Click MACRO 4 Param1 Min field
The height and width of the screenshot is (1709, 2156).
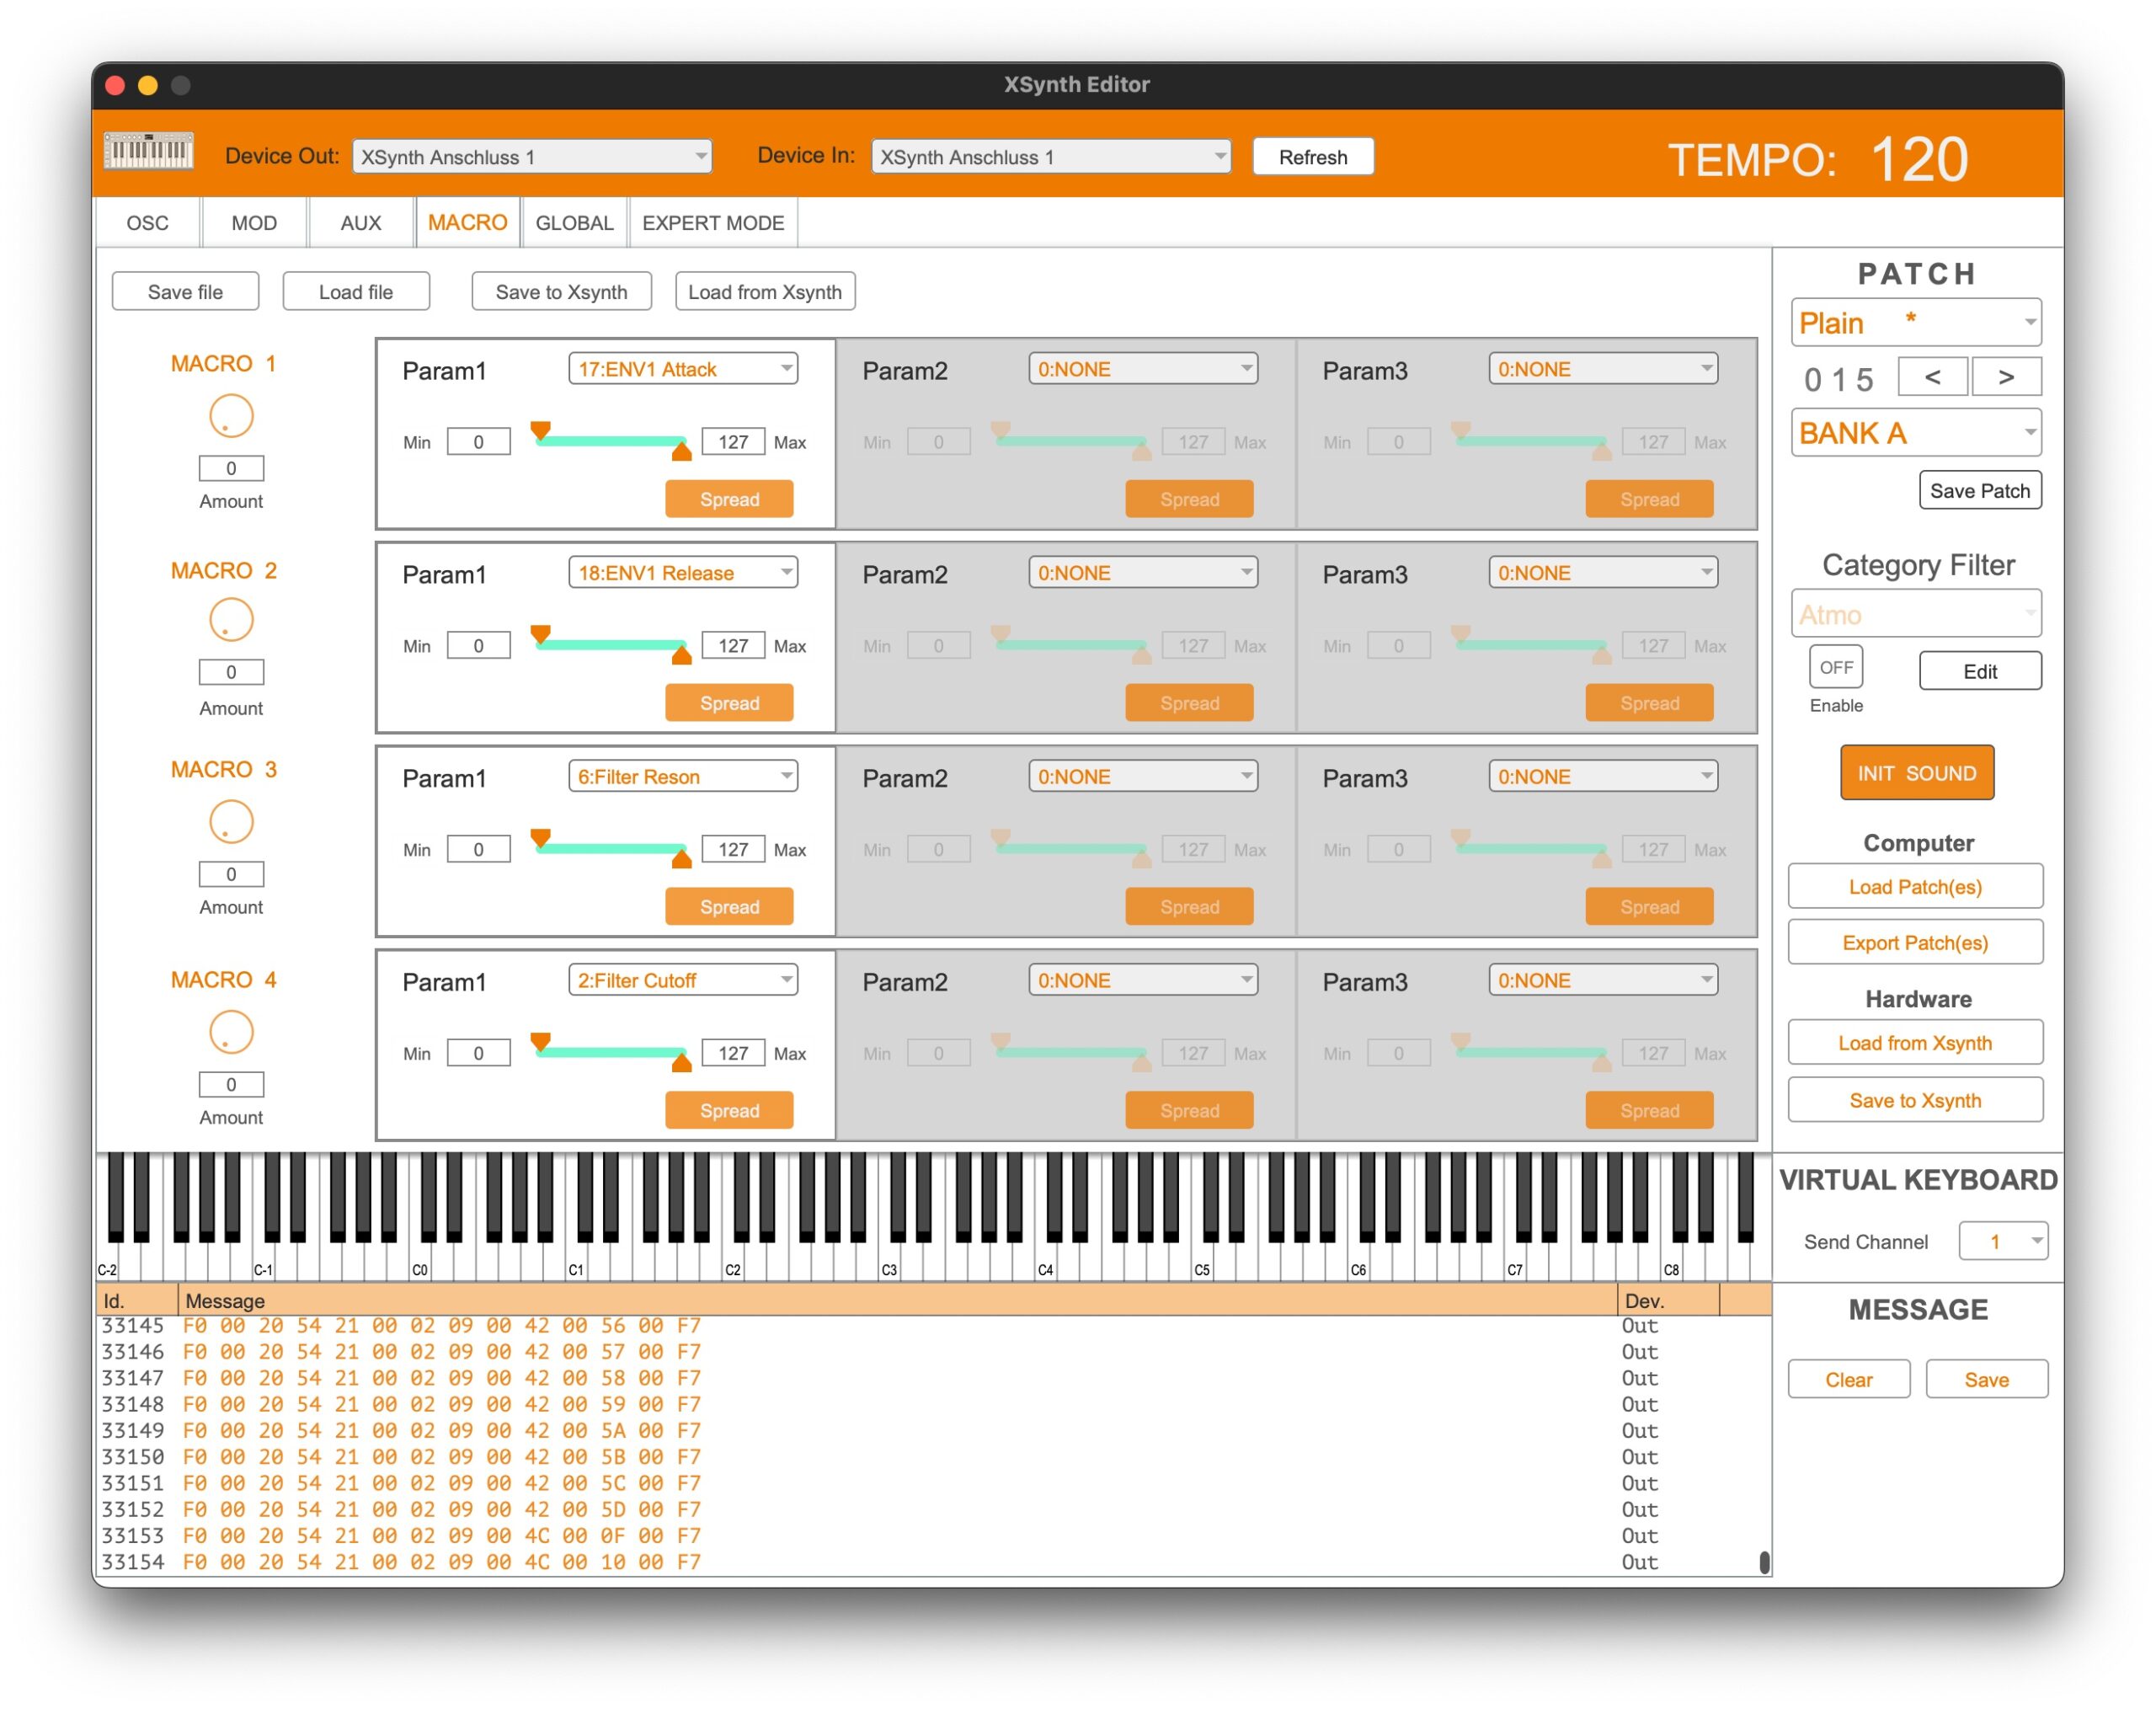(478, 1053)
